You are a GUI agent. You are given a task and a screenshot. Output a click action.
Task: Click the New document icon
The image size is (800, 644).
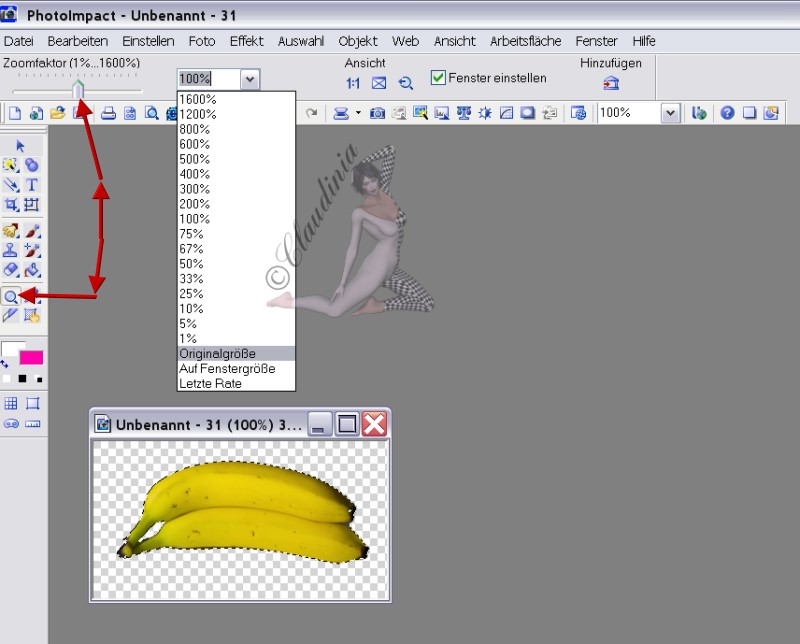tap(15, 113)
